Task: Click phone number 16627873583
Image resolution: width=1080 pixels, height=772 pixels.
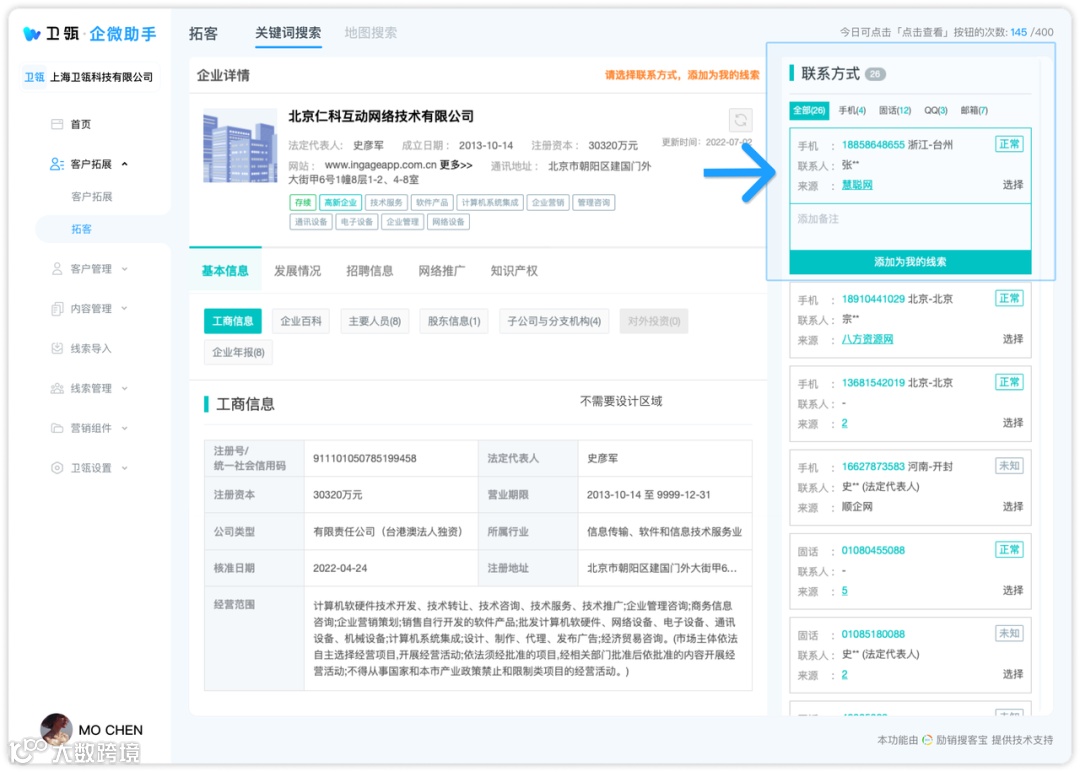Action: (x=873, y=467)
